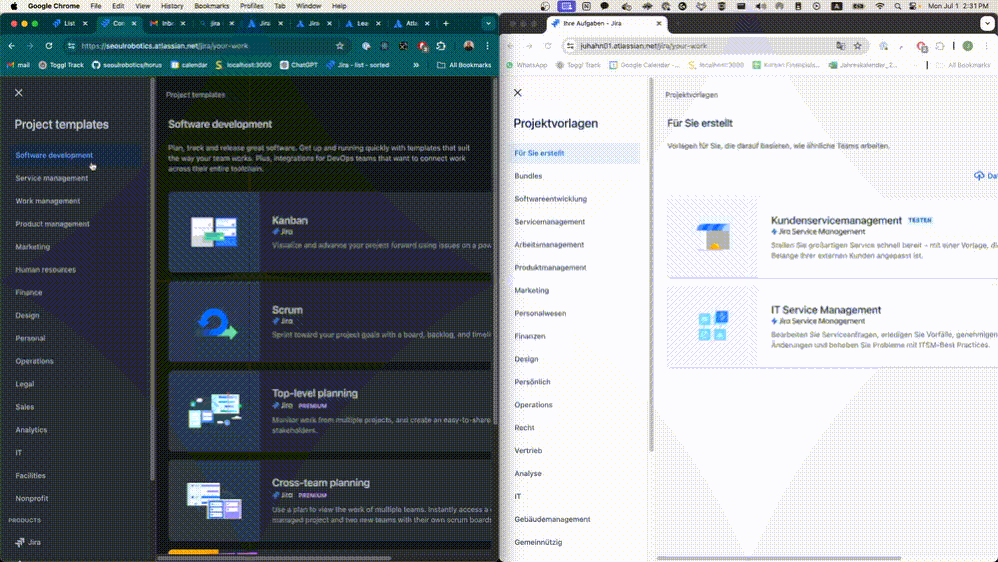
Task: Open the Profiles menu
Action: click(251, 6)
